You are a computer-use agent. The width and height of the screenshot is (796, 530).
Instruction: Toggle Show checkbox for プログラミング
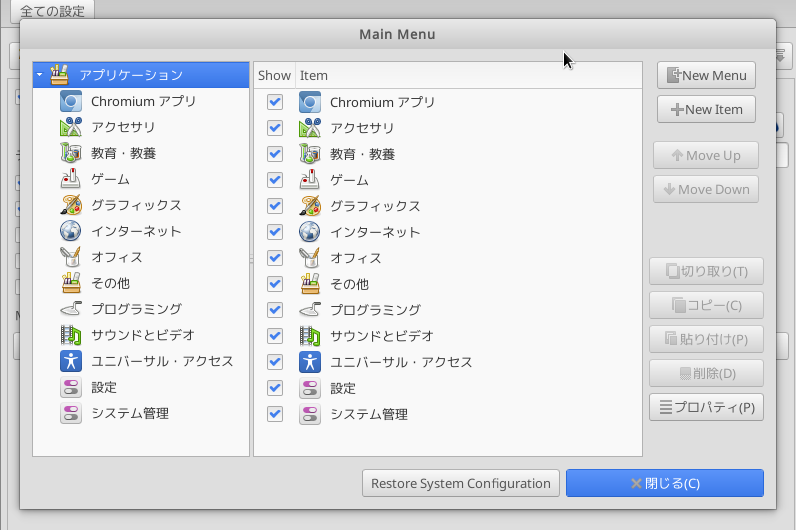coord(275,310)
